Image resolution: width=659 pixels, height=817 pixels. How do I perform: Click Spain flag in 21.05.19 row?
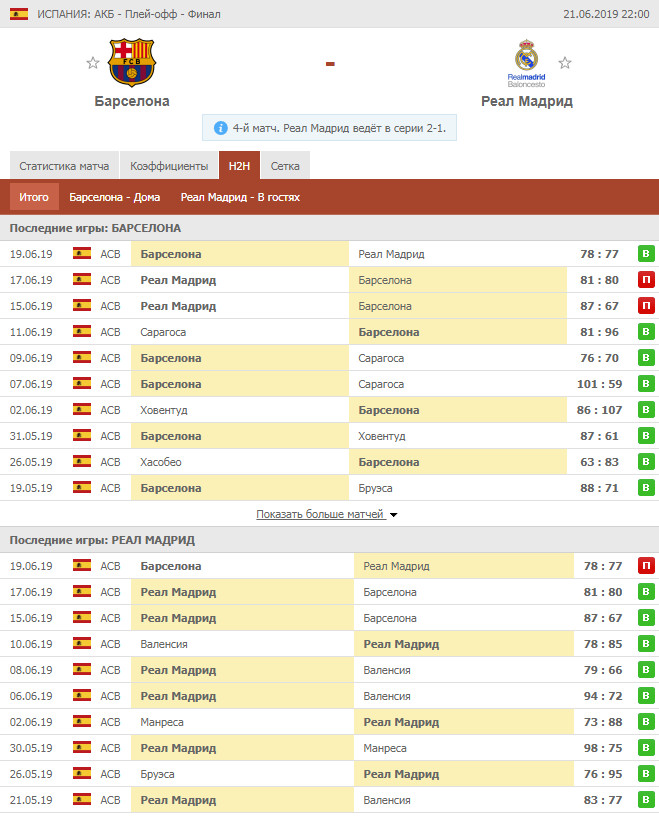(82, 799)
